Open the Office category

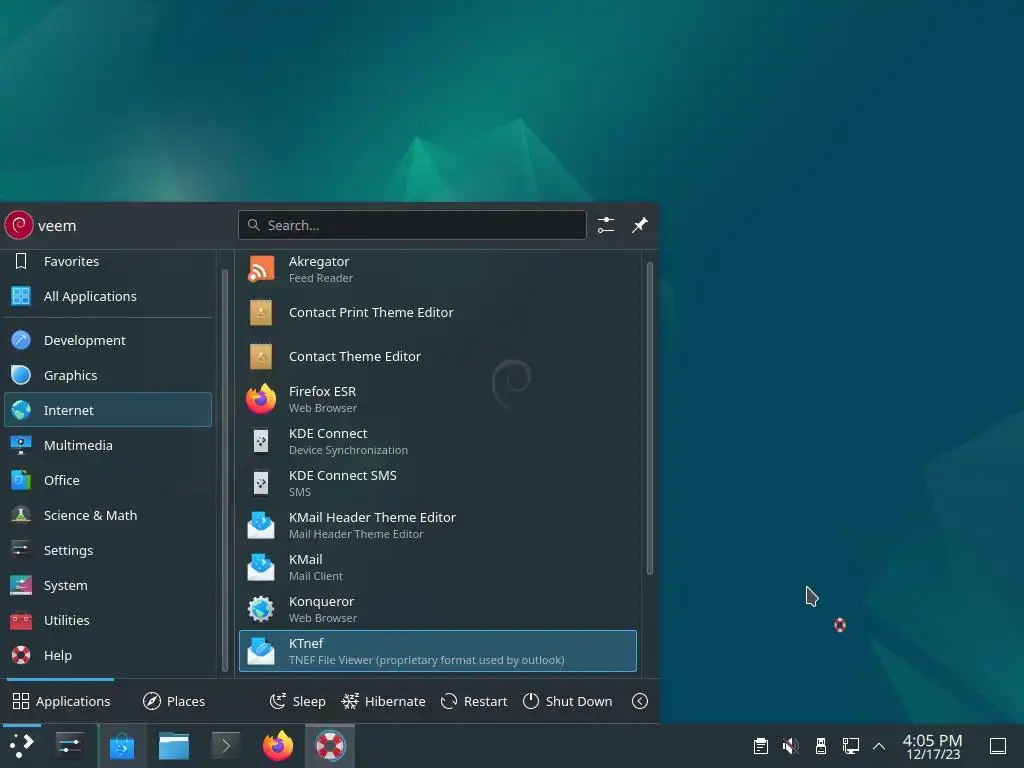[108, 480]
